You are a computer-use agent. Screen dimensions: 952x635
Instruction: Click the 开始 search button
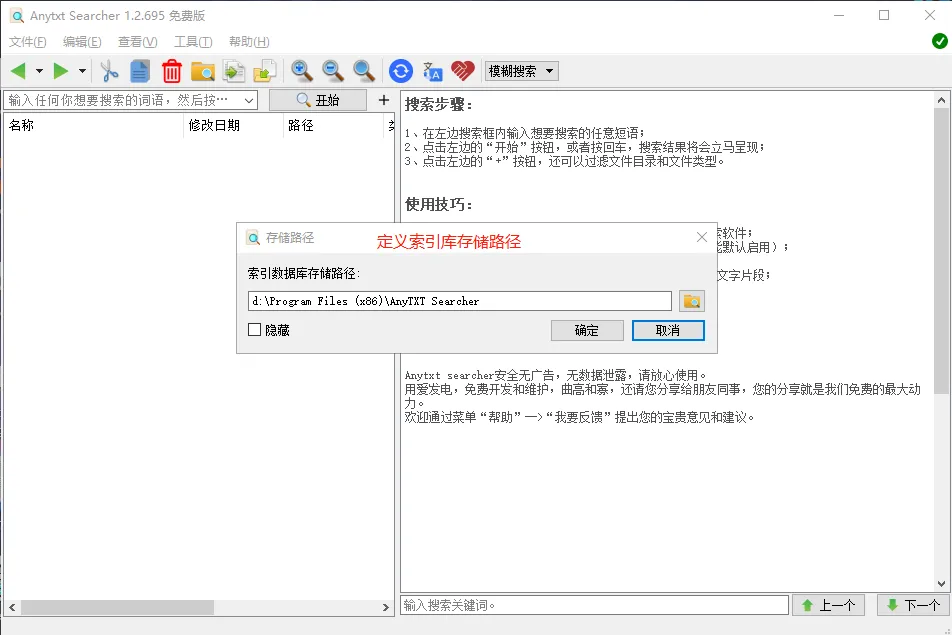[x=318, y=100]
